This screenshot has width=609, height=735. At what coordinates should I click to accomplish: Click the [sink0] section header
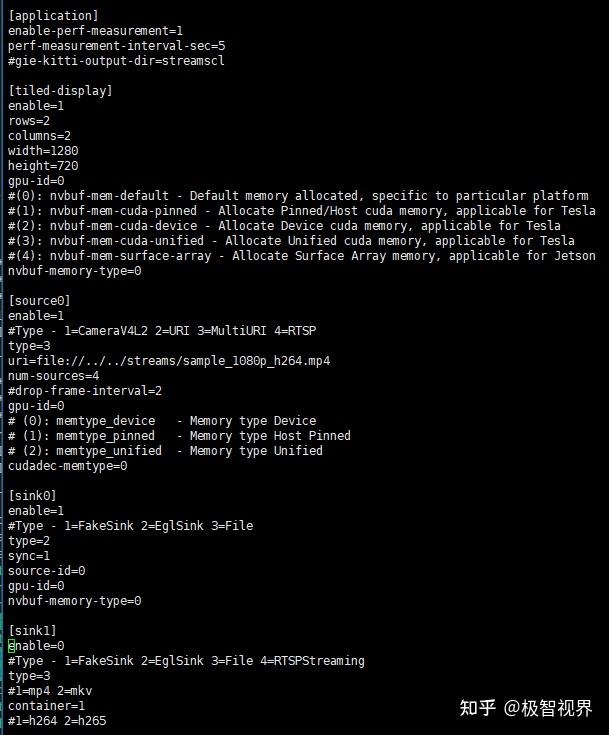coord(32,495)
